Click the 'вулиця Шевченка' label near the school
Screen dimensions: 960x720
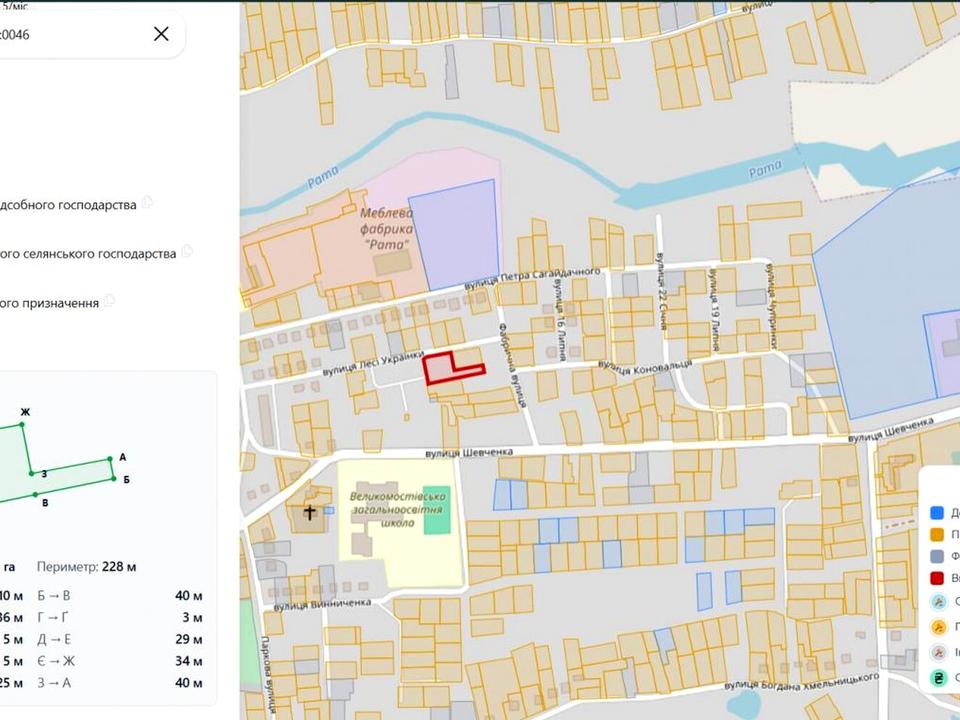pos(469,453)
